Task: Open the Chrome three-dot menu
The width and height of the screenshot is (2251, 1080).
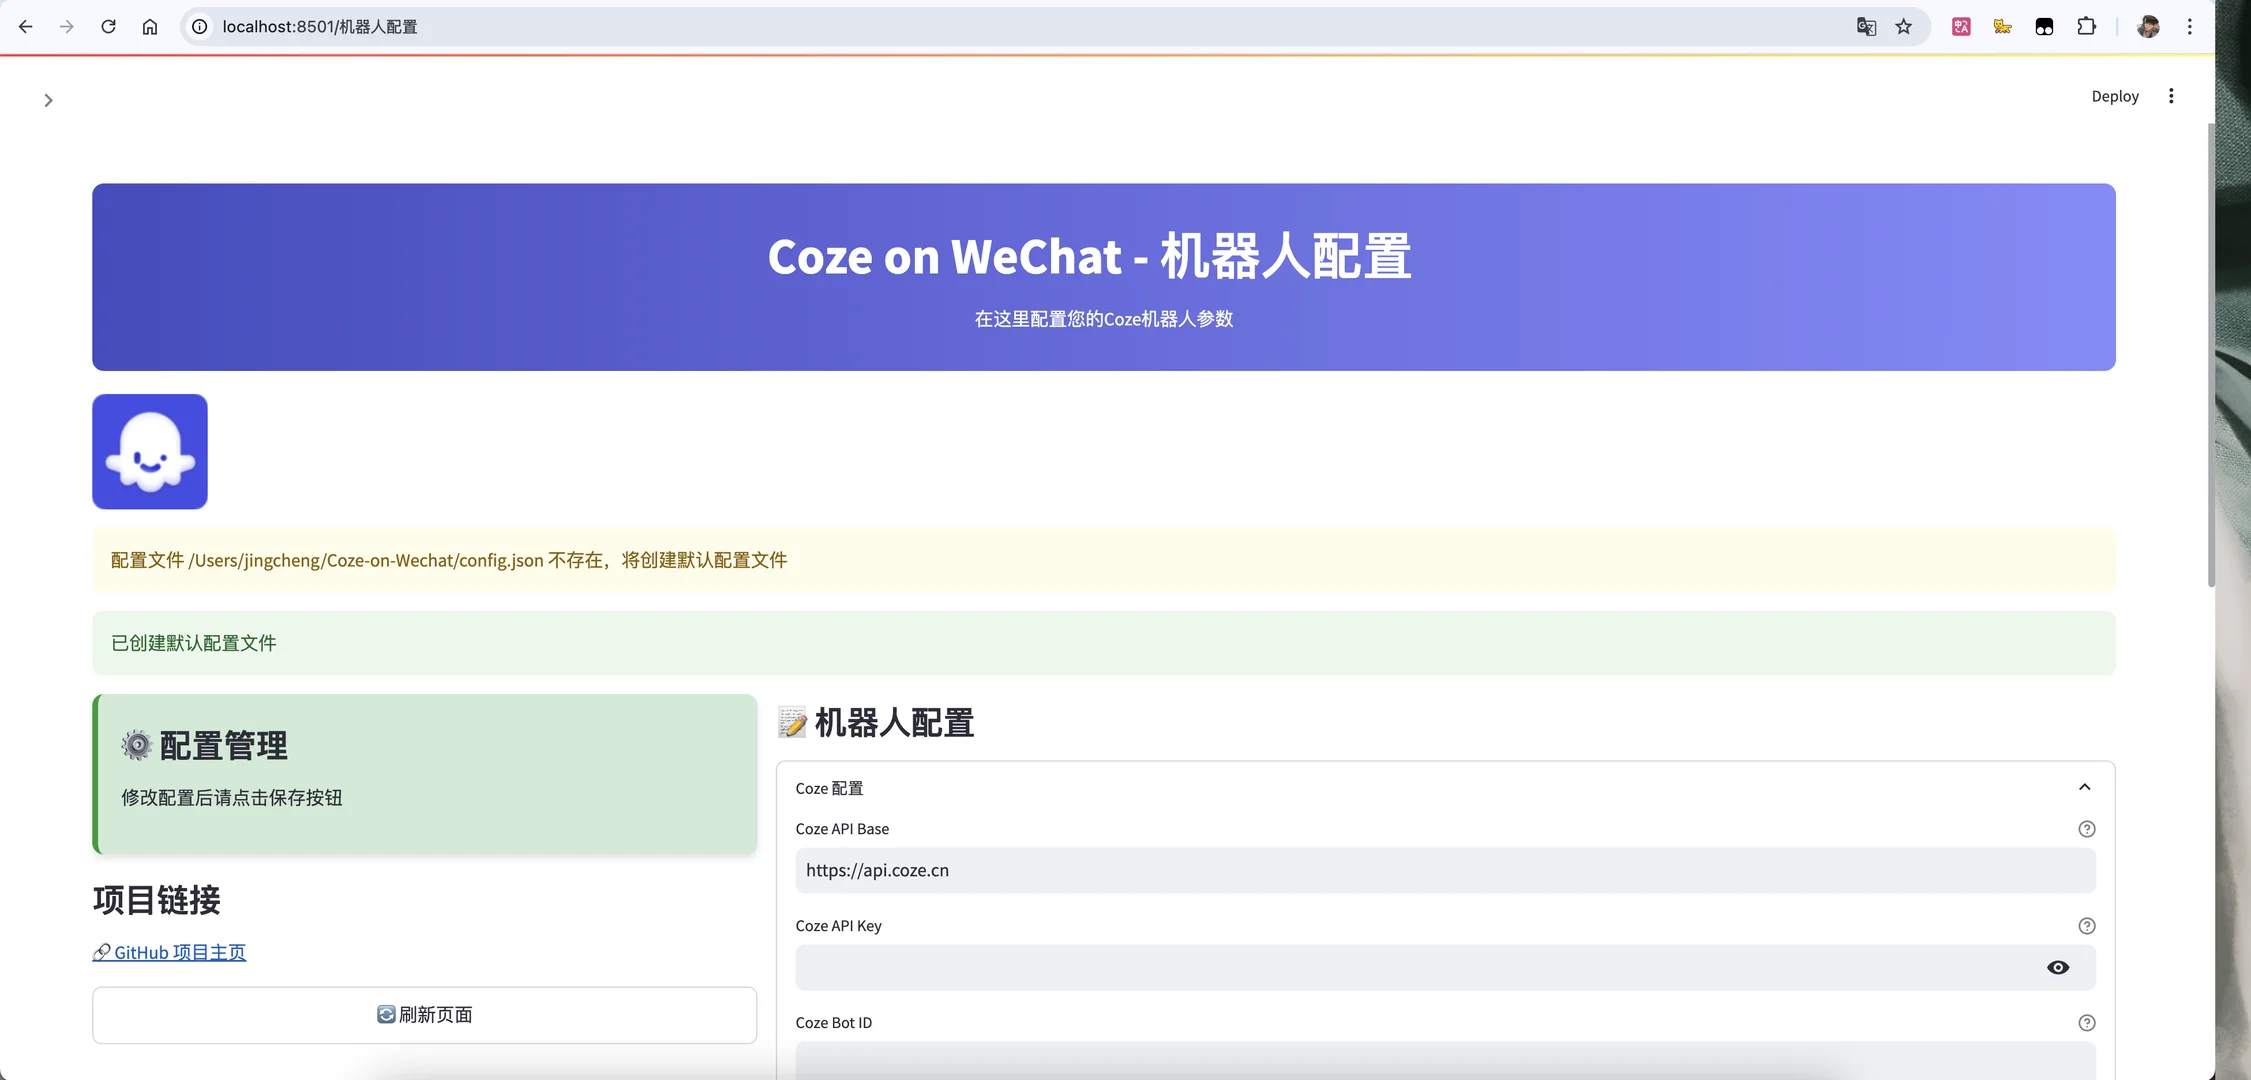Action: pyautogui.click(x=2190, y=27)
